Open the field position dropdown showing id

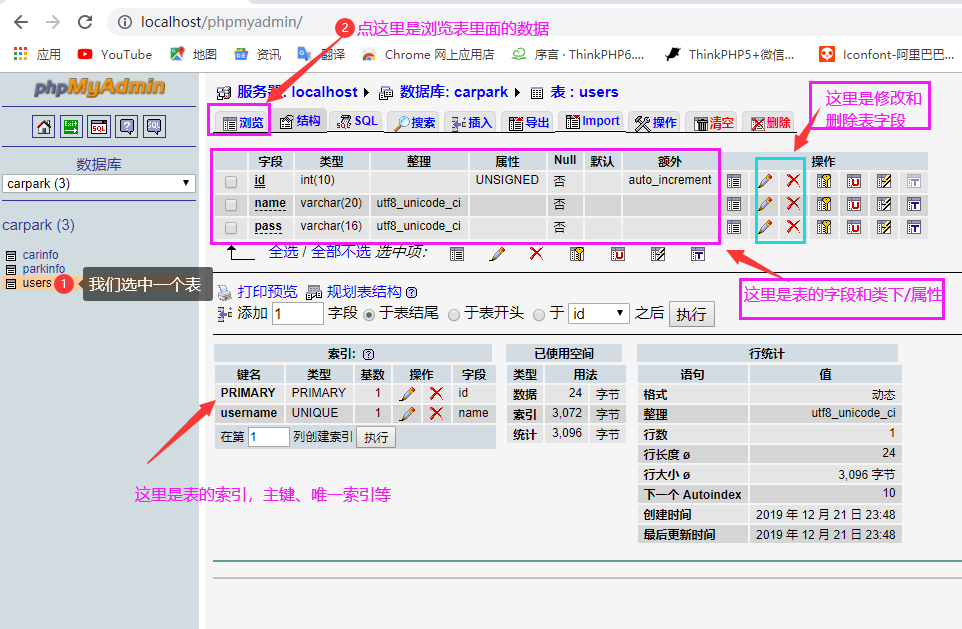[x=600, y=313]
